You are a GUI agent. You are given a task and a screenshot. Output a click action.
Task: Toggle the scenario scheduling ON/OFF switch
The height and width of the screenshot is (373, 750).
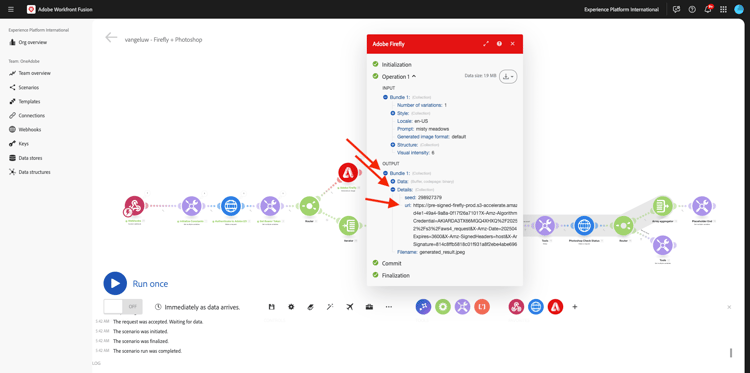point(123,307)
